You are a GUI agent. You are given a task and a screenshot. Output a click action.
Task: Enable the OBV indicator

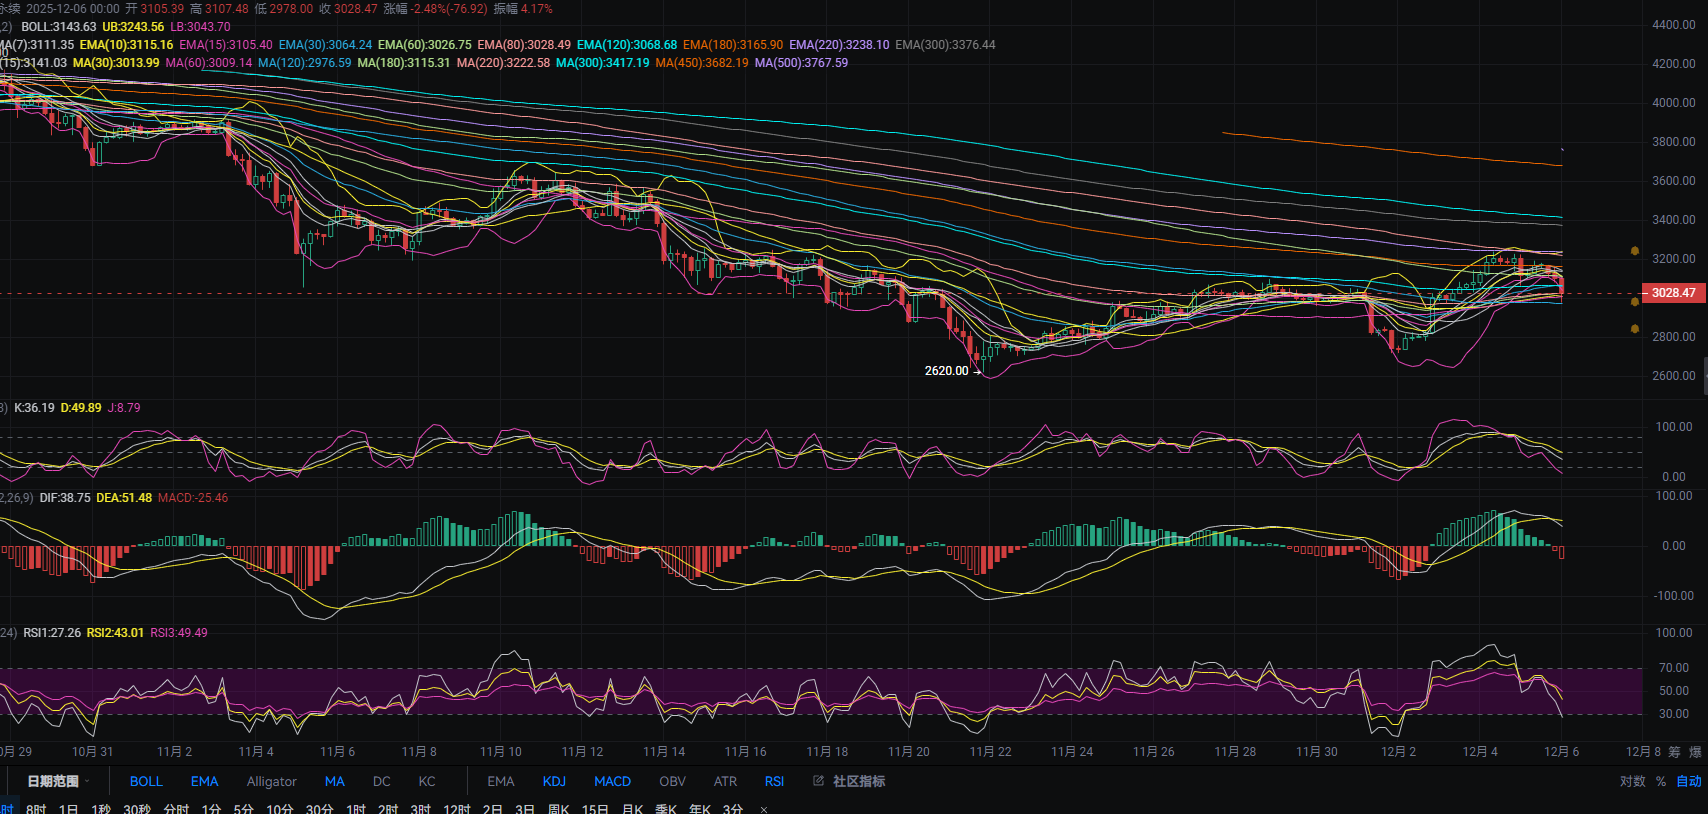coord(672,781)
